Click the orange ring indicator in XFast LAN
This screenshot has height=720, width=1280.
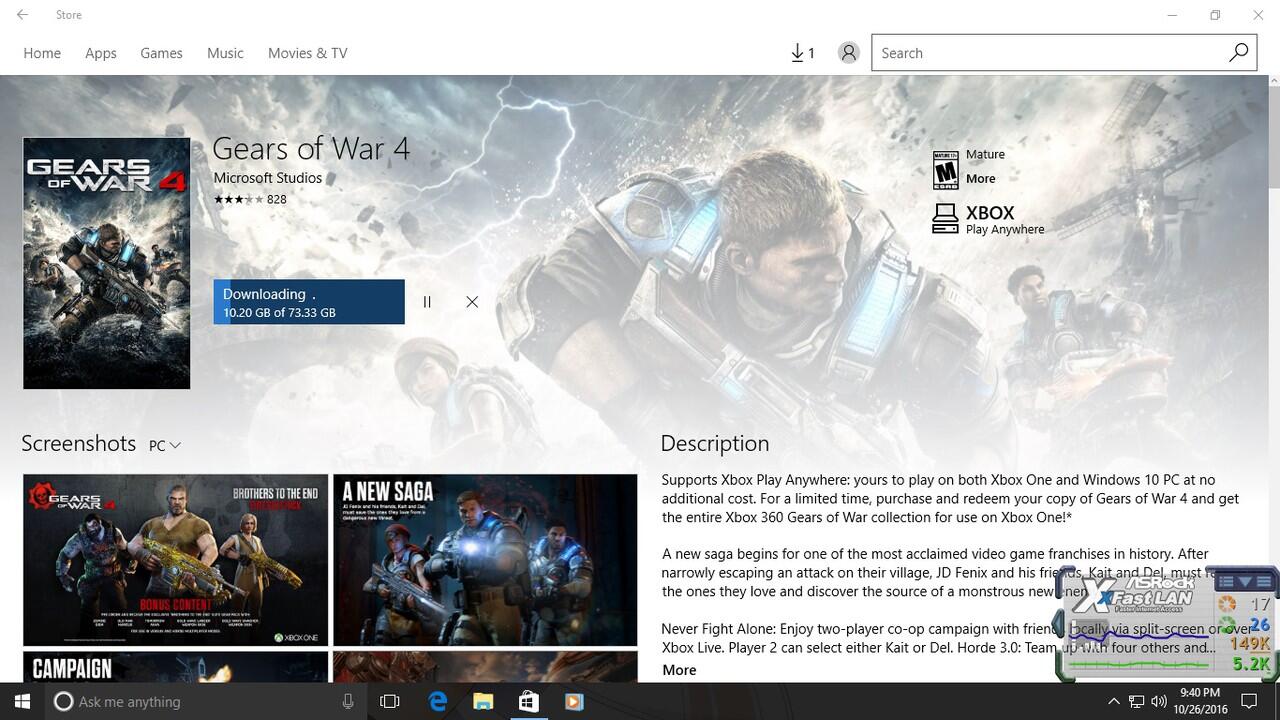pos(1227,604)
